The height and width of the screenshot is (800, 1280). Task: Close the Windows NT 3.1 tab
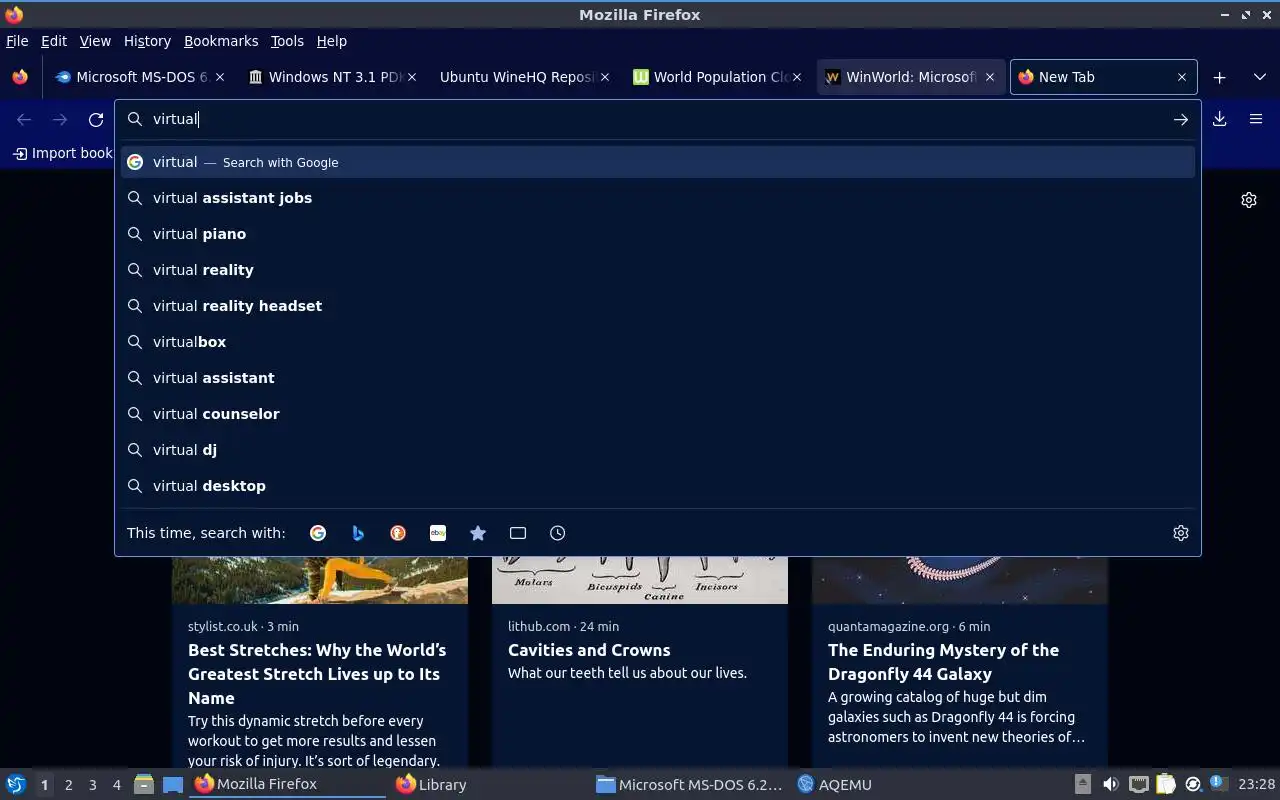412,77
